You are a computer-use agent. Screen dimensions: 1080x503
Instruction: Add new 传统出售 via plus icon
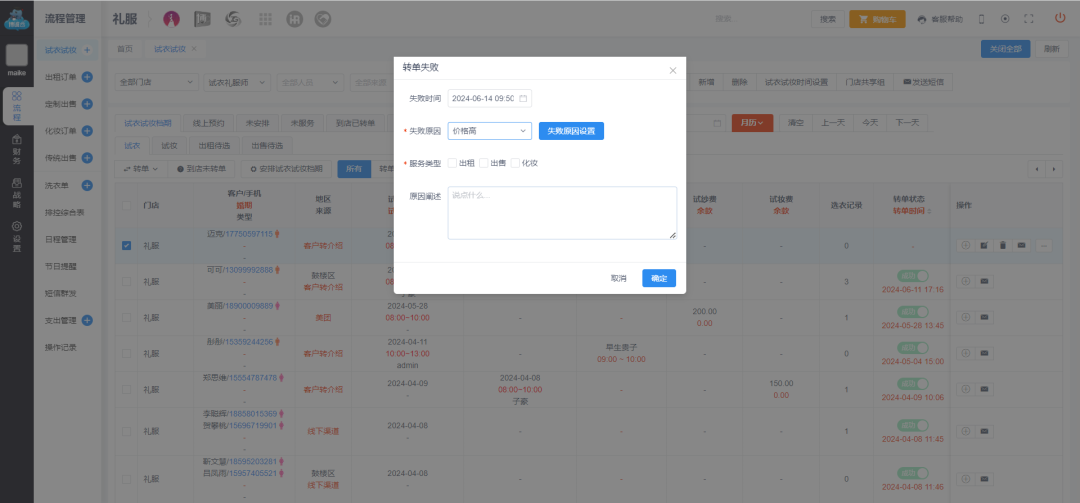coord(87,158)
